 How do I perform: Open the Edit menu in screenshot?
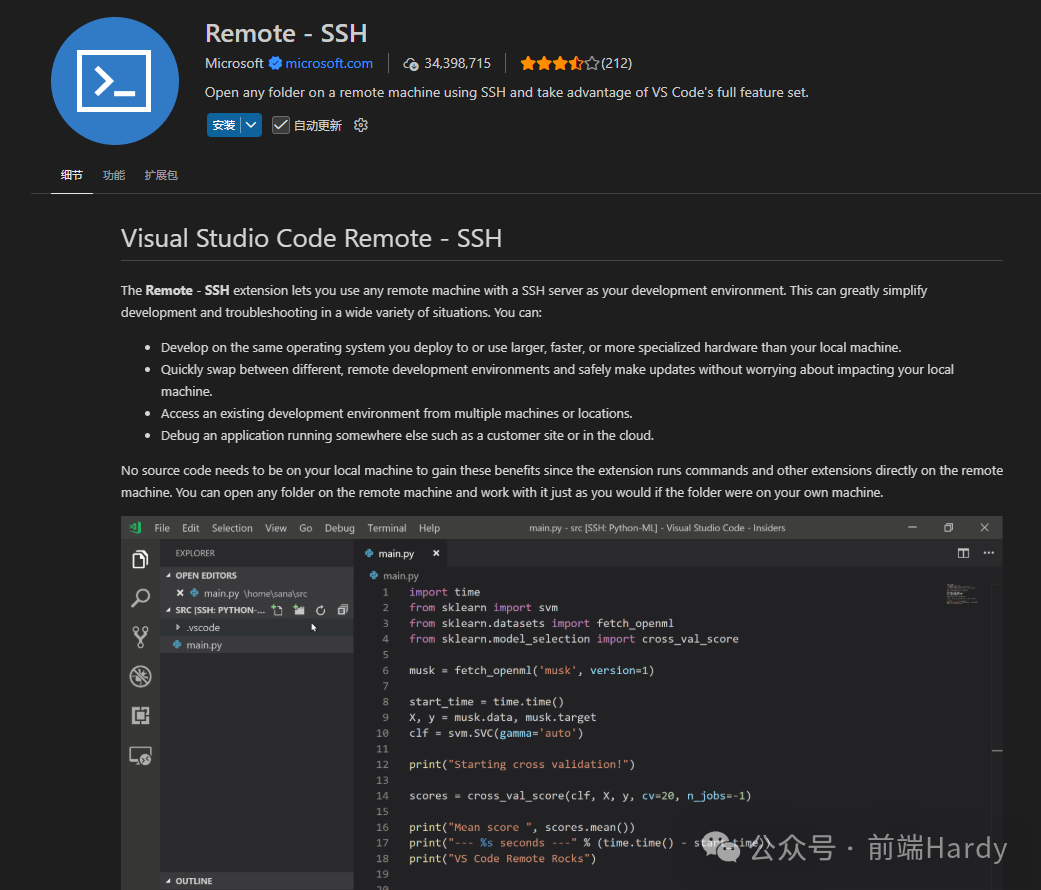pyautogui.click(x=191, y=528)
